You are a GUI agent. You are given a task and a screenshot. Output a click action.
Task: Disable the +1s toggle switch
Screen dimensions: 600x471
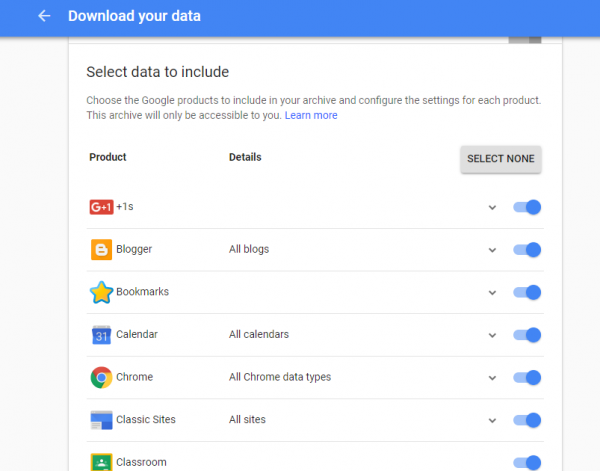(527, 207)
